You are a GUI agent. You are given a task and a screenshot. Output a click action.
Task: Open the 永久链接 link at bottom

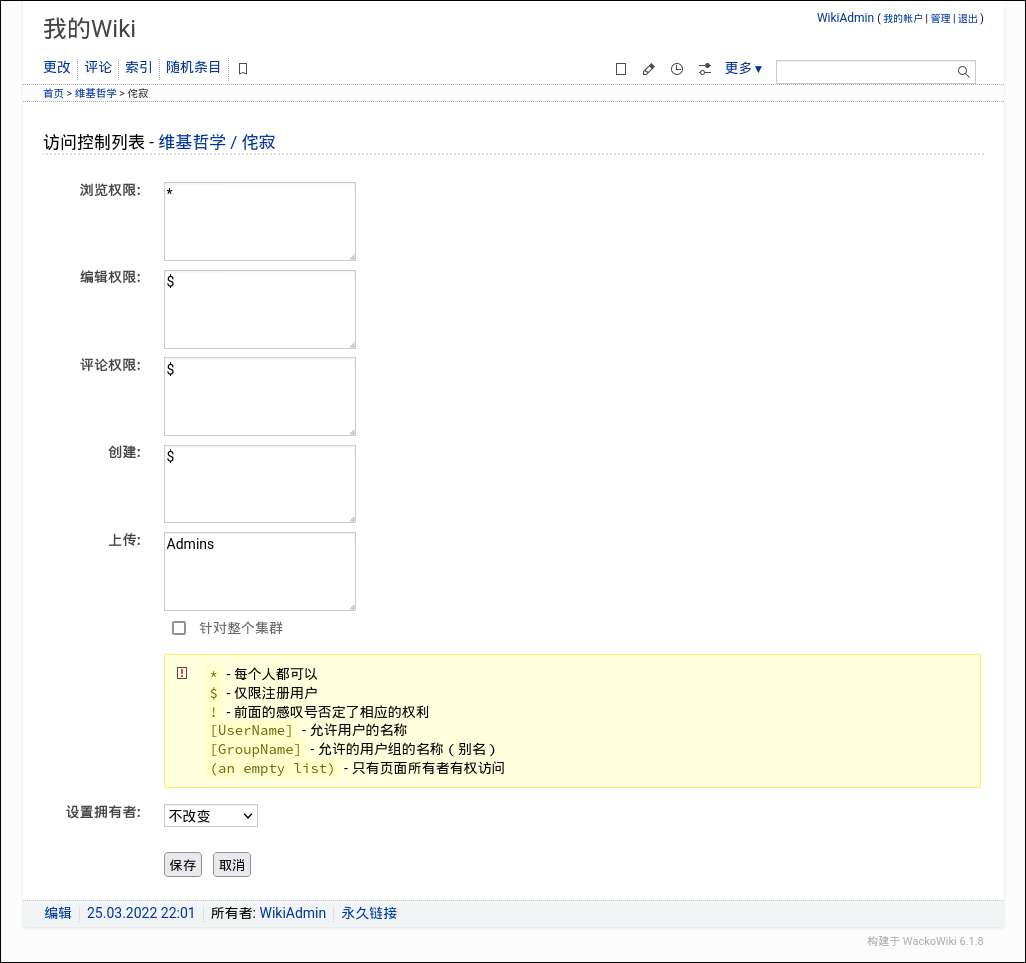point(368,913)
